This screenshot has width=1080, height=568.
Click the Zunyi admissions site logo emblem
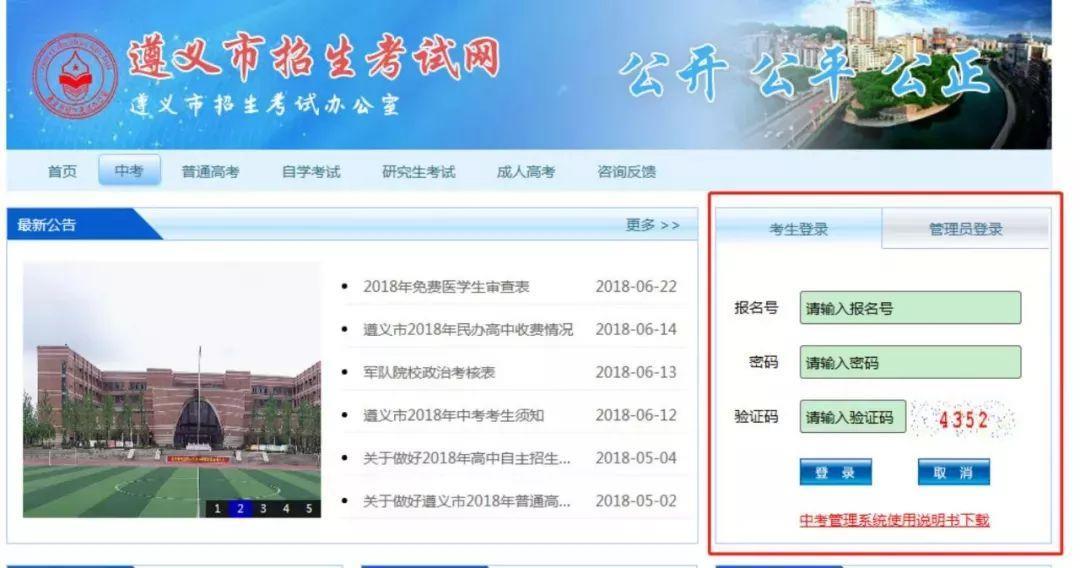(x=74, y=76)
